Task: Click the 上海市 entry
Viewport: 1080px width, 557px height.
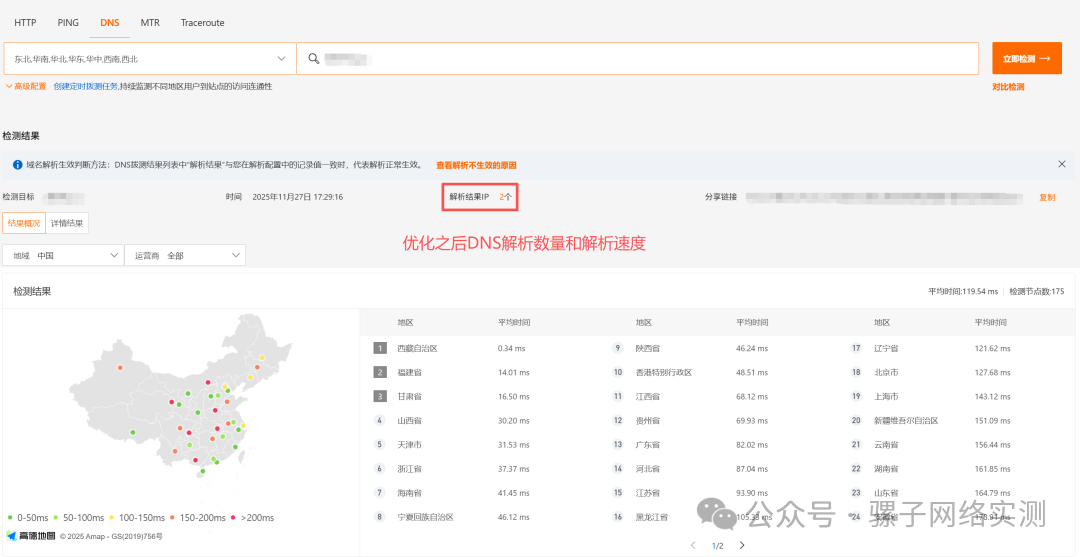Action: coord(886,397)
